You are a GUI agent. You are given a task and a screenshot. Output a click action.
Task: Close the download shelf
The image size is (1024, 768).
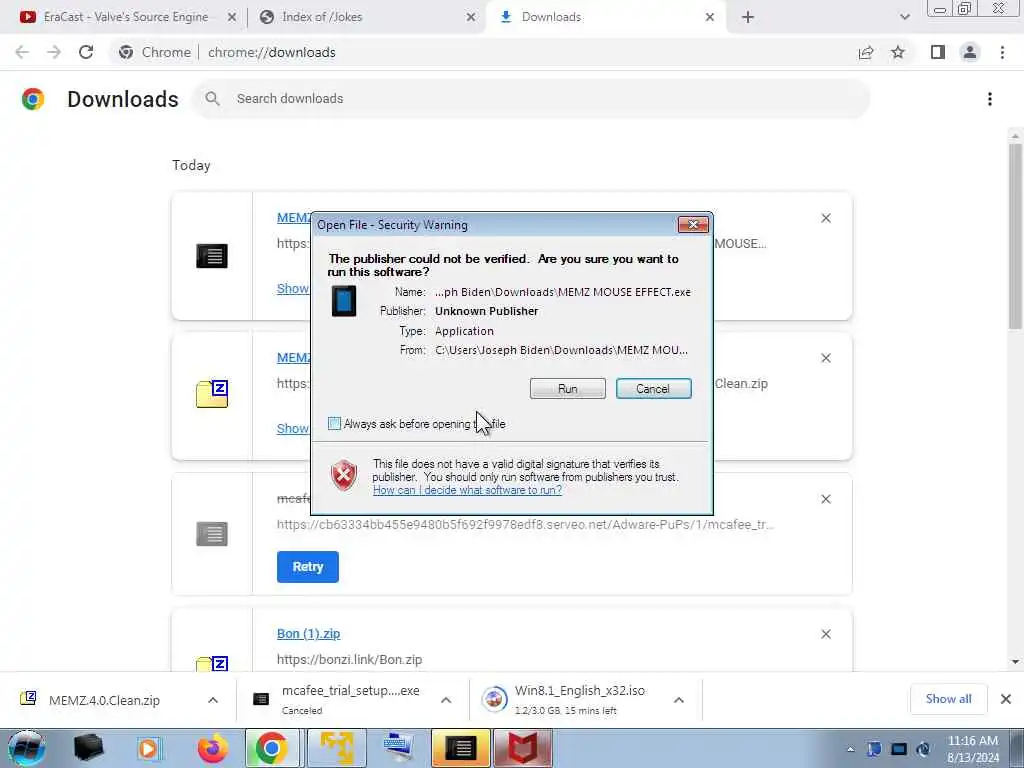pos(1006,699)
